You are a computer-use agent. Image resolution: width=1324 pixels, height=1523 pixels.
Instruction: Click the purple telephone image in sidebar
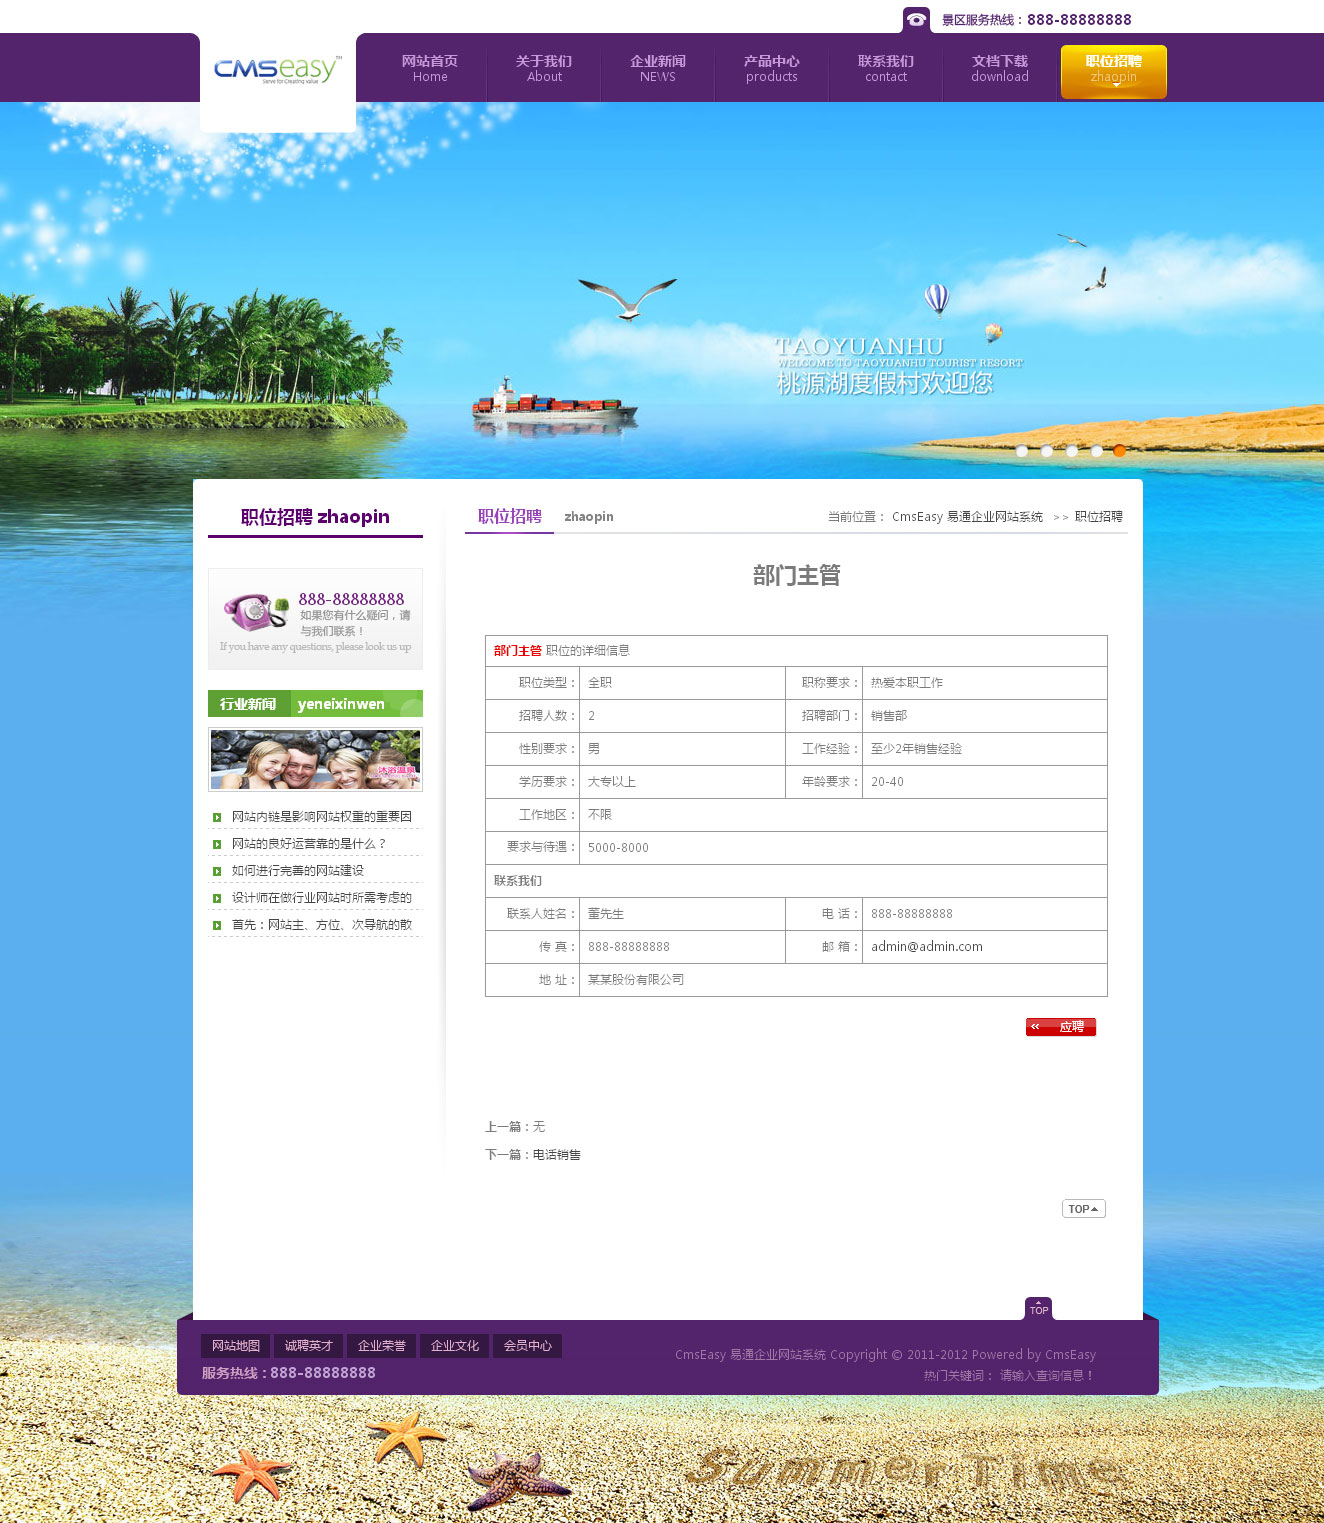click(255, 611)
